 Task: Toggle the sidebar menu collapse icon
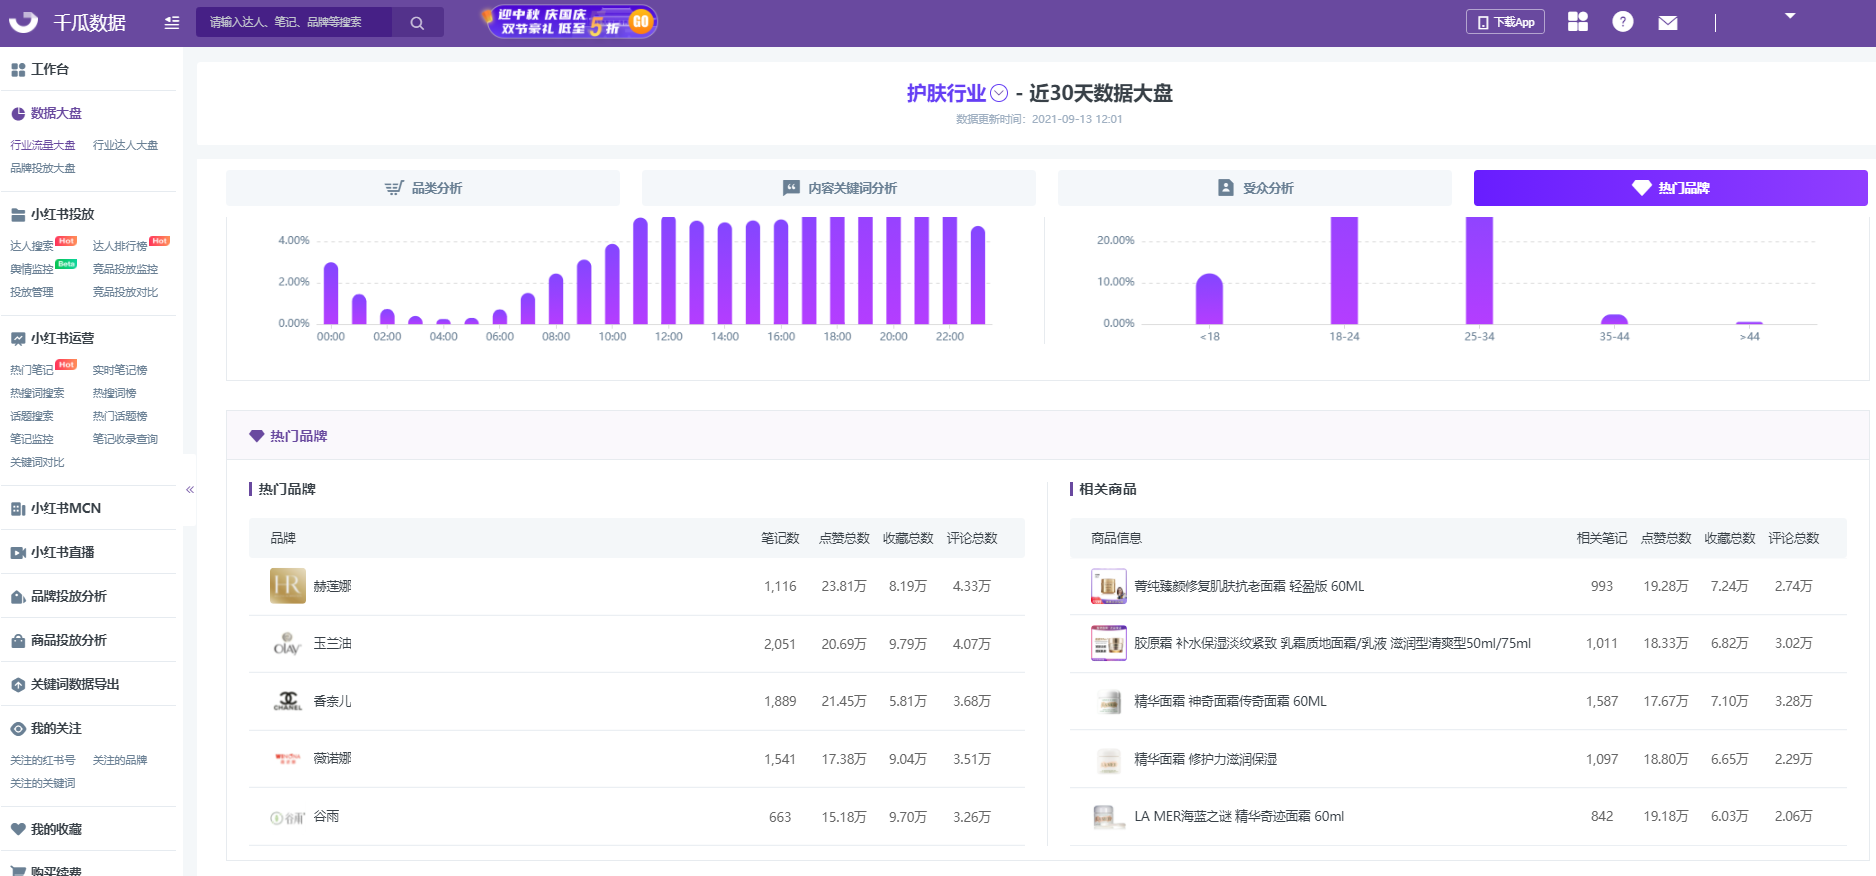[172, 23]
